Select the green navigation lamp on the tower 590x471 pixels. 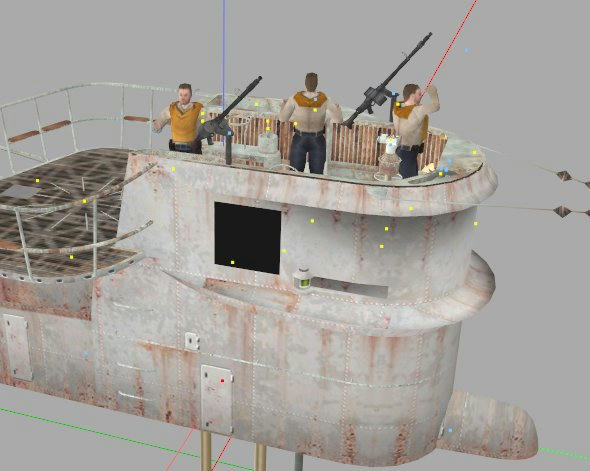(302, 279)
